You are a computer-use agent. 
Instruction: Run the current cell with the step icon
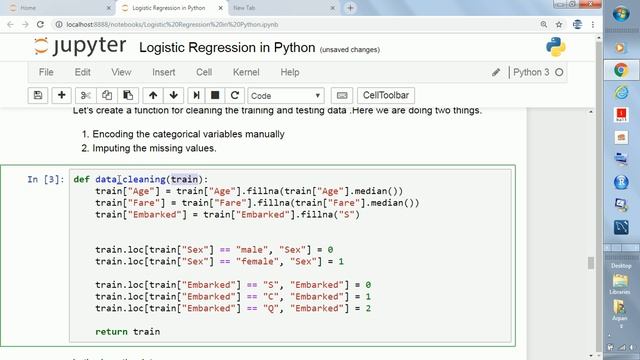(196, 96)
